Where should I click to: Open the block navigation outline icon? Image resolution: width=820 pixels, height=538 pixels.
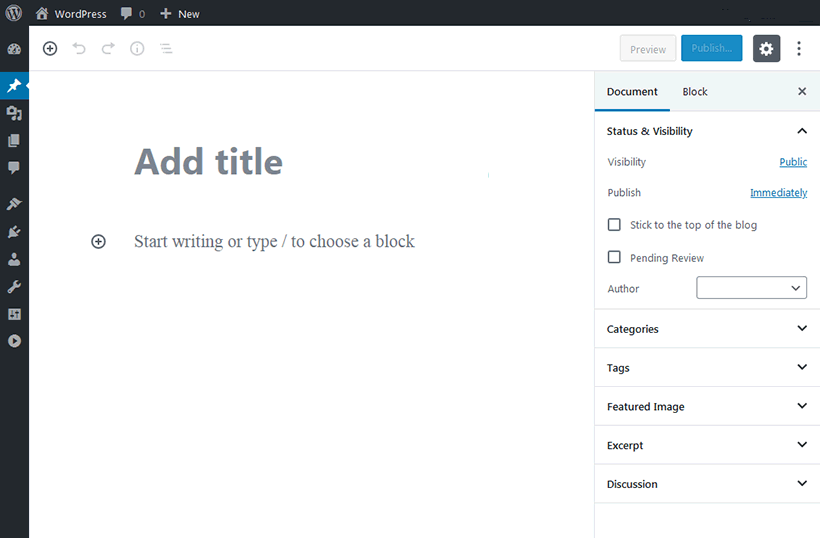(166, 48)
